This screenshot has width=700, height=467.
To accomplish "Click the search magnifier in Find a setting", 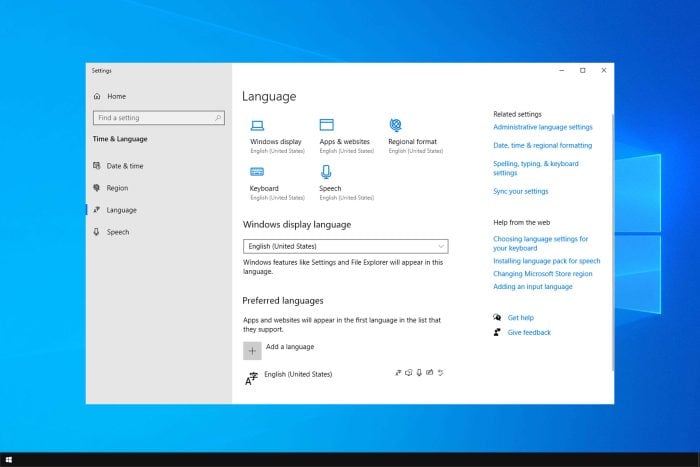I will [218, 118].
